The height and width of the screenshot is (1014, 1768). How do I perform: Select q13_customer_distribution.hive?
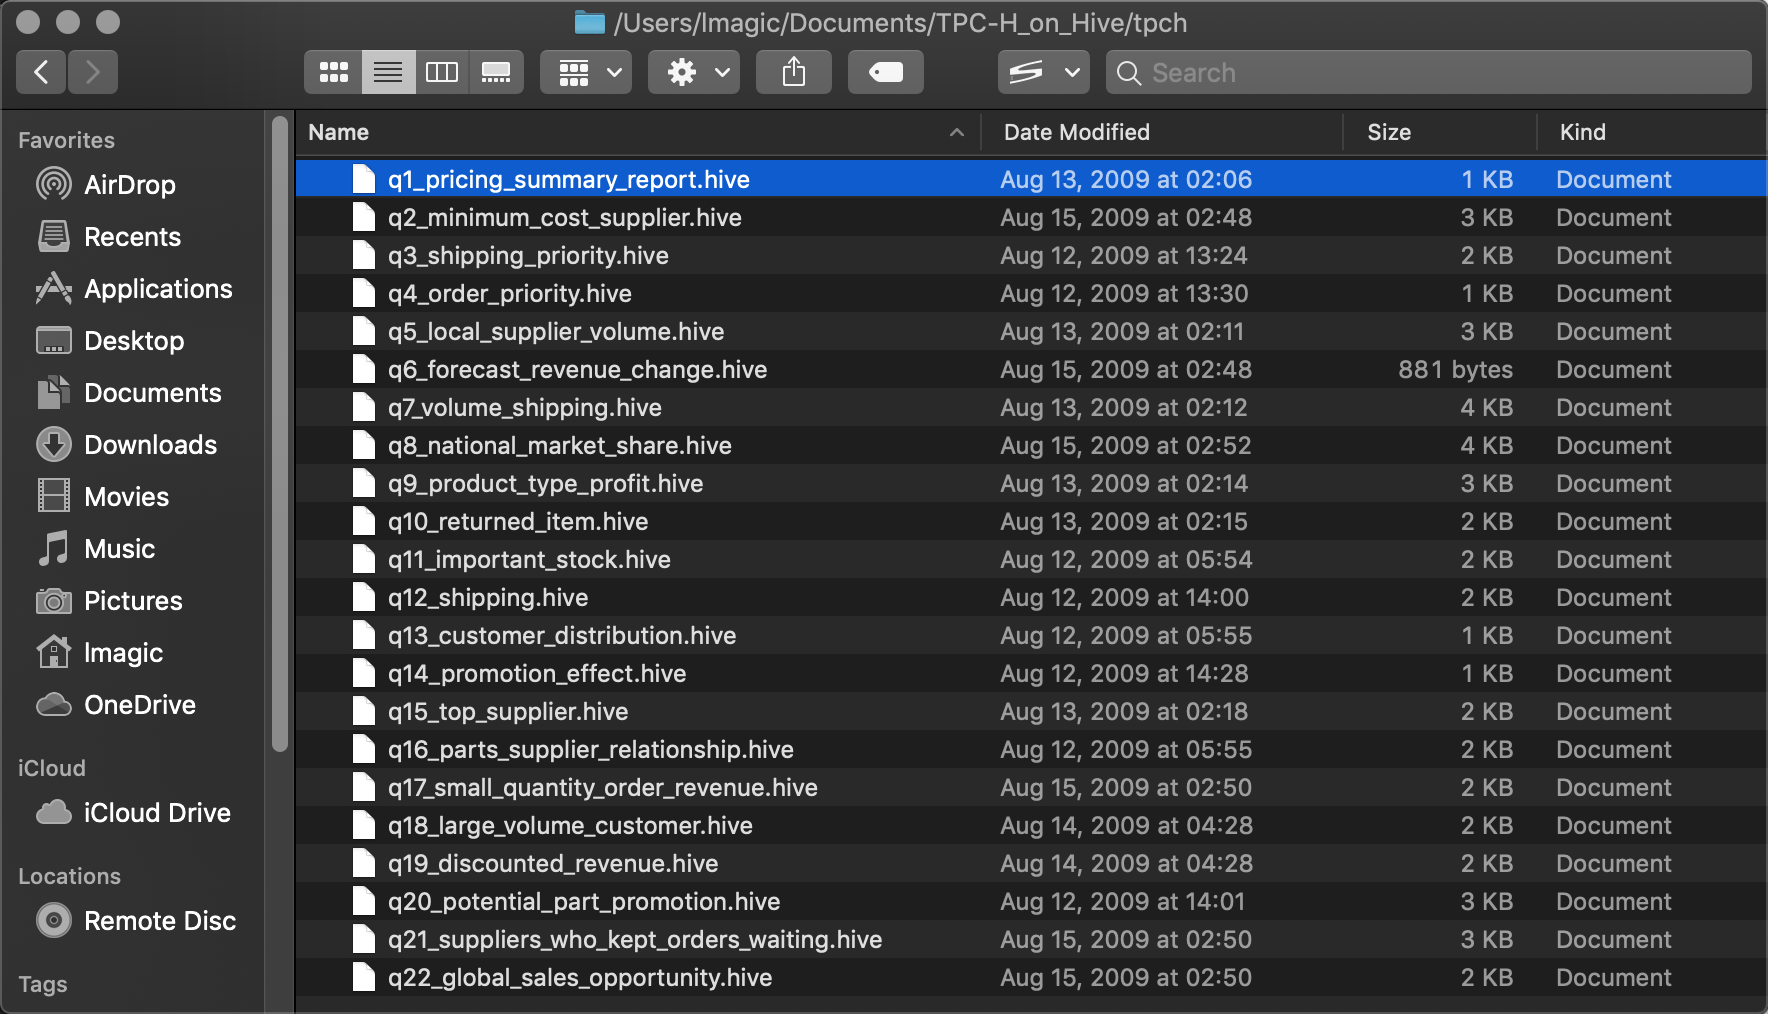1031,635
